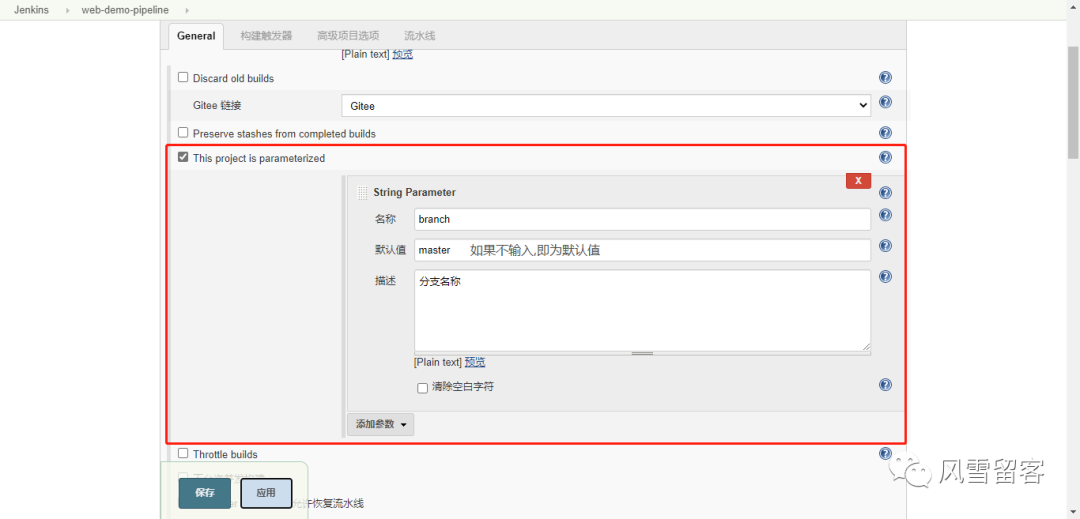Open the Gitee 链接 dropdown
Screen dimensions: 1080x519
pyautogui.click(x=606, y=105)
